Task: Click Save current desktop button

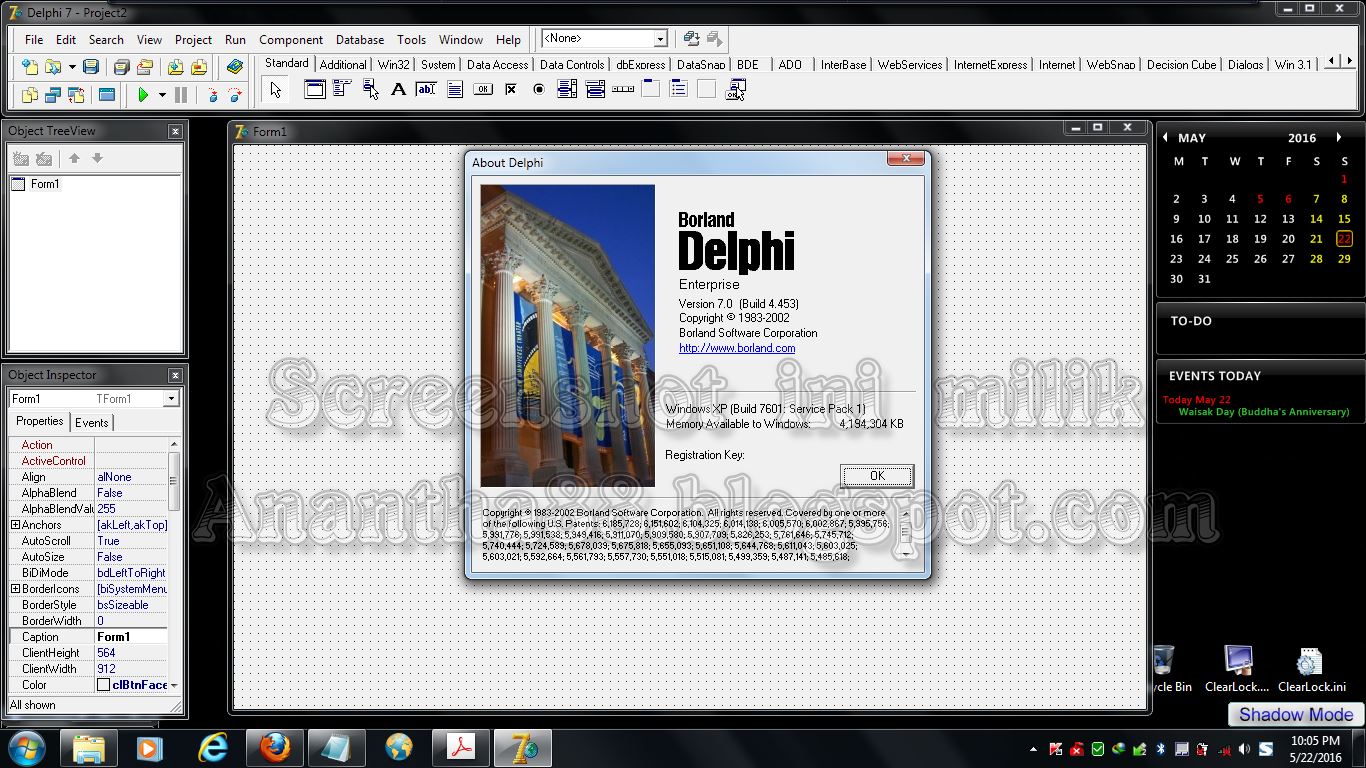Action: [x=691, y=39]
